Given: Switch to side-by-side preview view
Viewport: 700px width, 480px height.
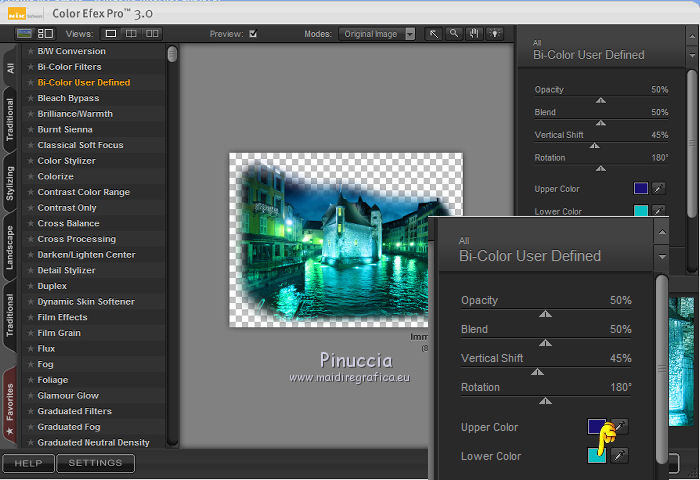Looking at the screenshot, I should pos(152,34).
